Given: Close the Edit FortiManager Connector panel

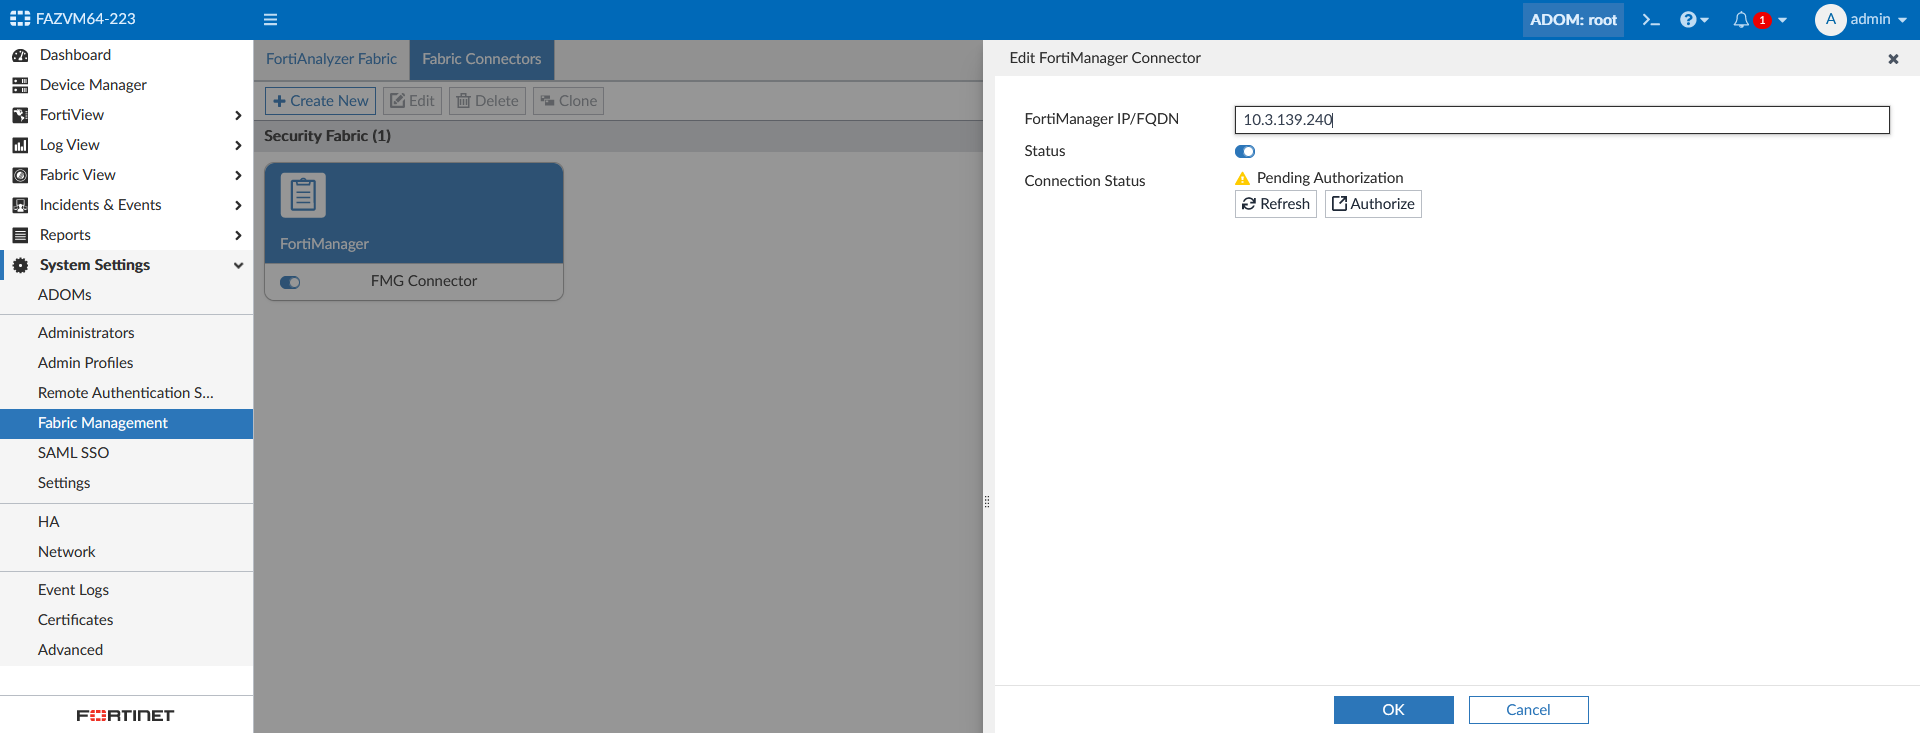Looking at the screenshot, I should coord(1893,59).
